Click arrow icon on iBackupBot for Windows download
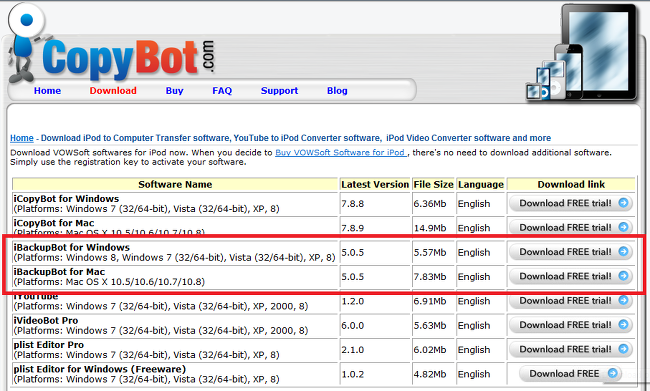The width and height of the screenshot is (650, 391). point(623,251)
